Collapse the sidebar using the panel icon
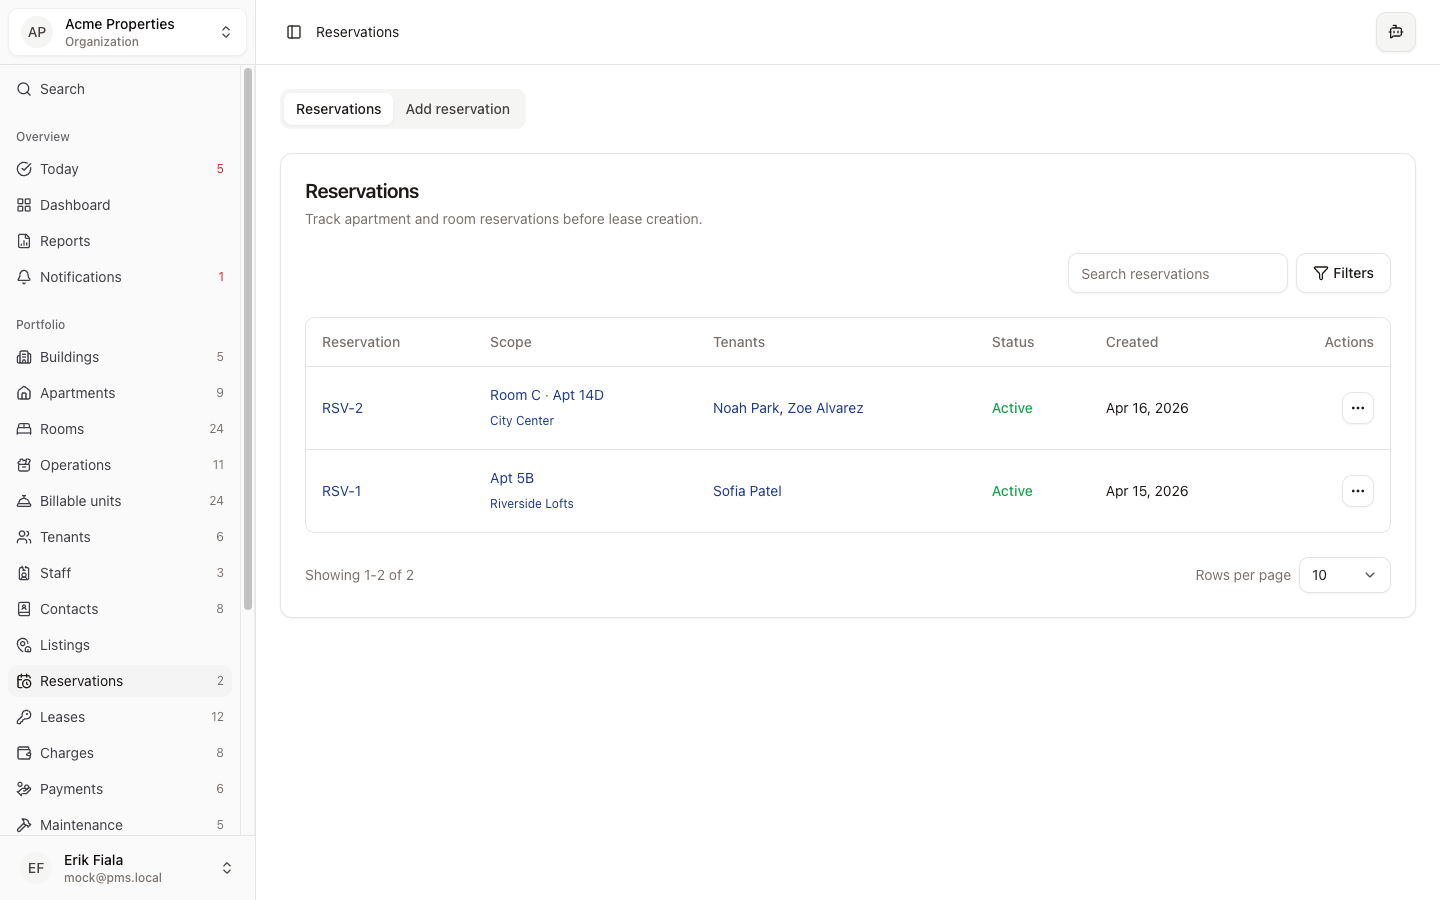Image resolution: width=1440 pixels, height=900 pixels. pyautogui.click(x=293, y=32)
